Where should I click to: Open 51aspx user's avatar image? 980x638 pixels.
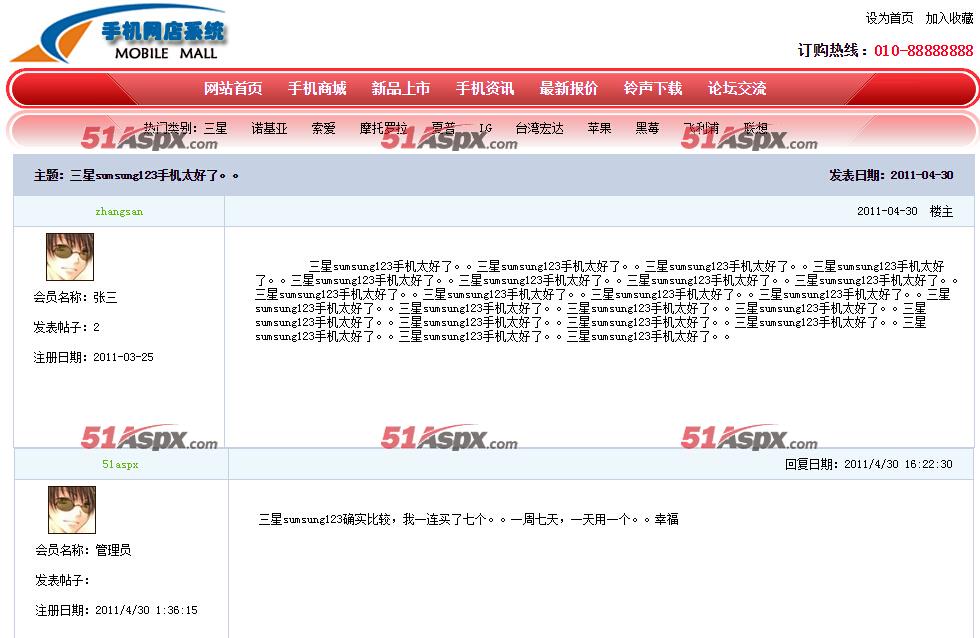click(x=72, y=510)
